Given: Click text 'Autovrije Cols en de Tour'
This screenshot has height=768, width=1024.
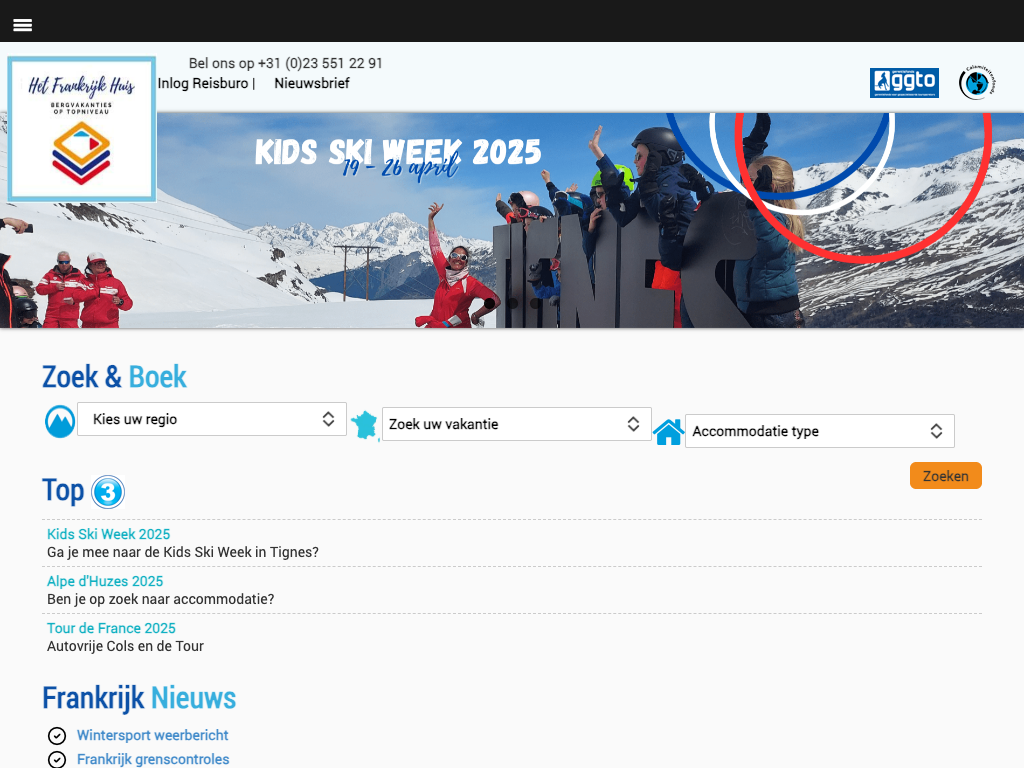Looking at the screenshot, I should 125,647.
